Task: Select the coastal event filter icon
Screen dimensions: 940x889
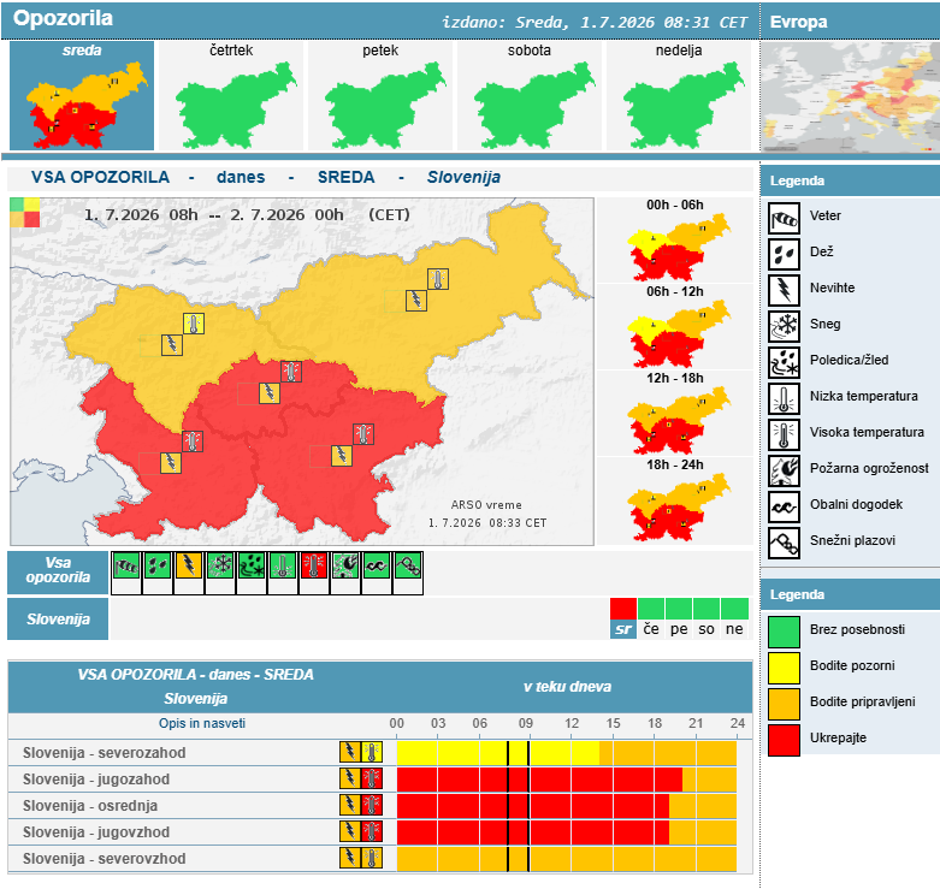Action: (x=376, y=566)
